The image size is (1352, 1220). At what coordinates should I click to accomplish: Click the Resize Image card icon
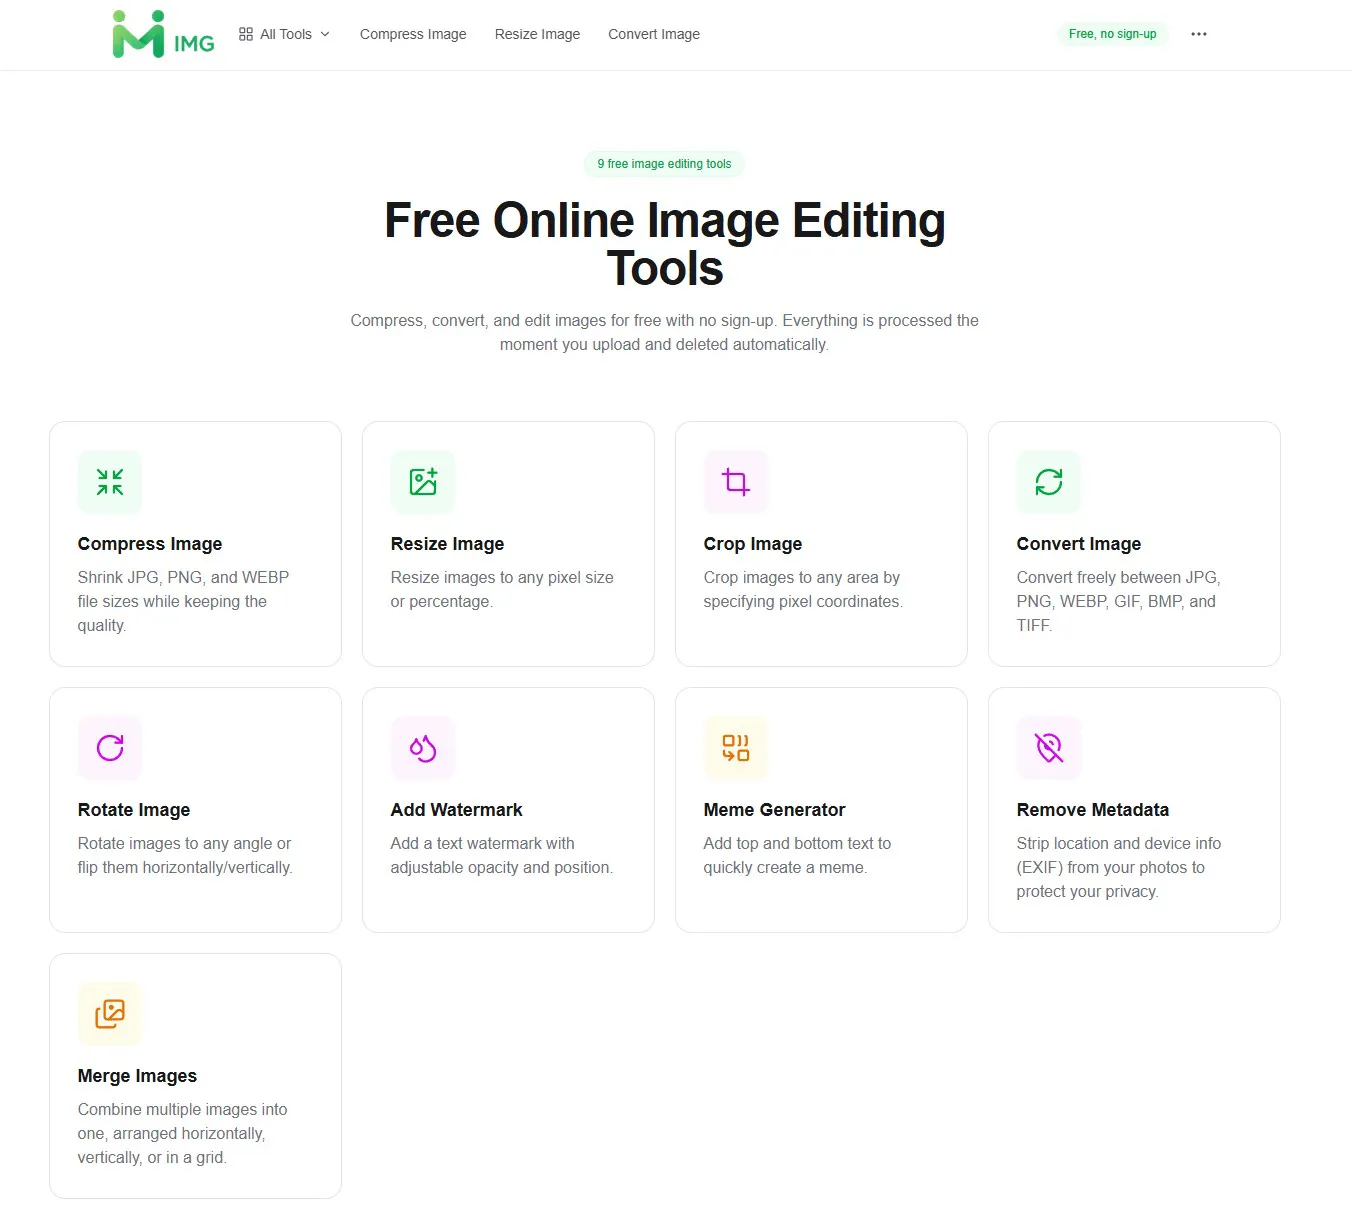click(x=423, y=482)
